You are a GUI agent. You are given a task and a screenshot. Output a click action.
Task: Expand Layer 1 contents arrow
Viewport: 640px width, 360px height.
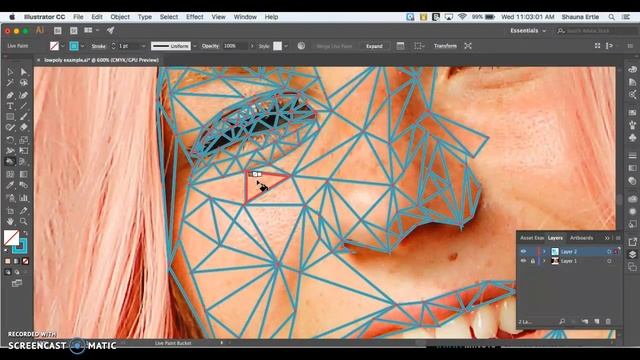point(544,261)
